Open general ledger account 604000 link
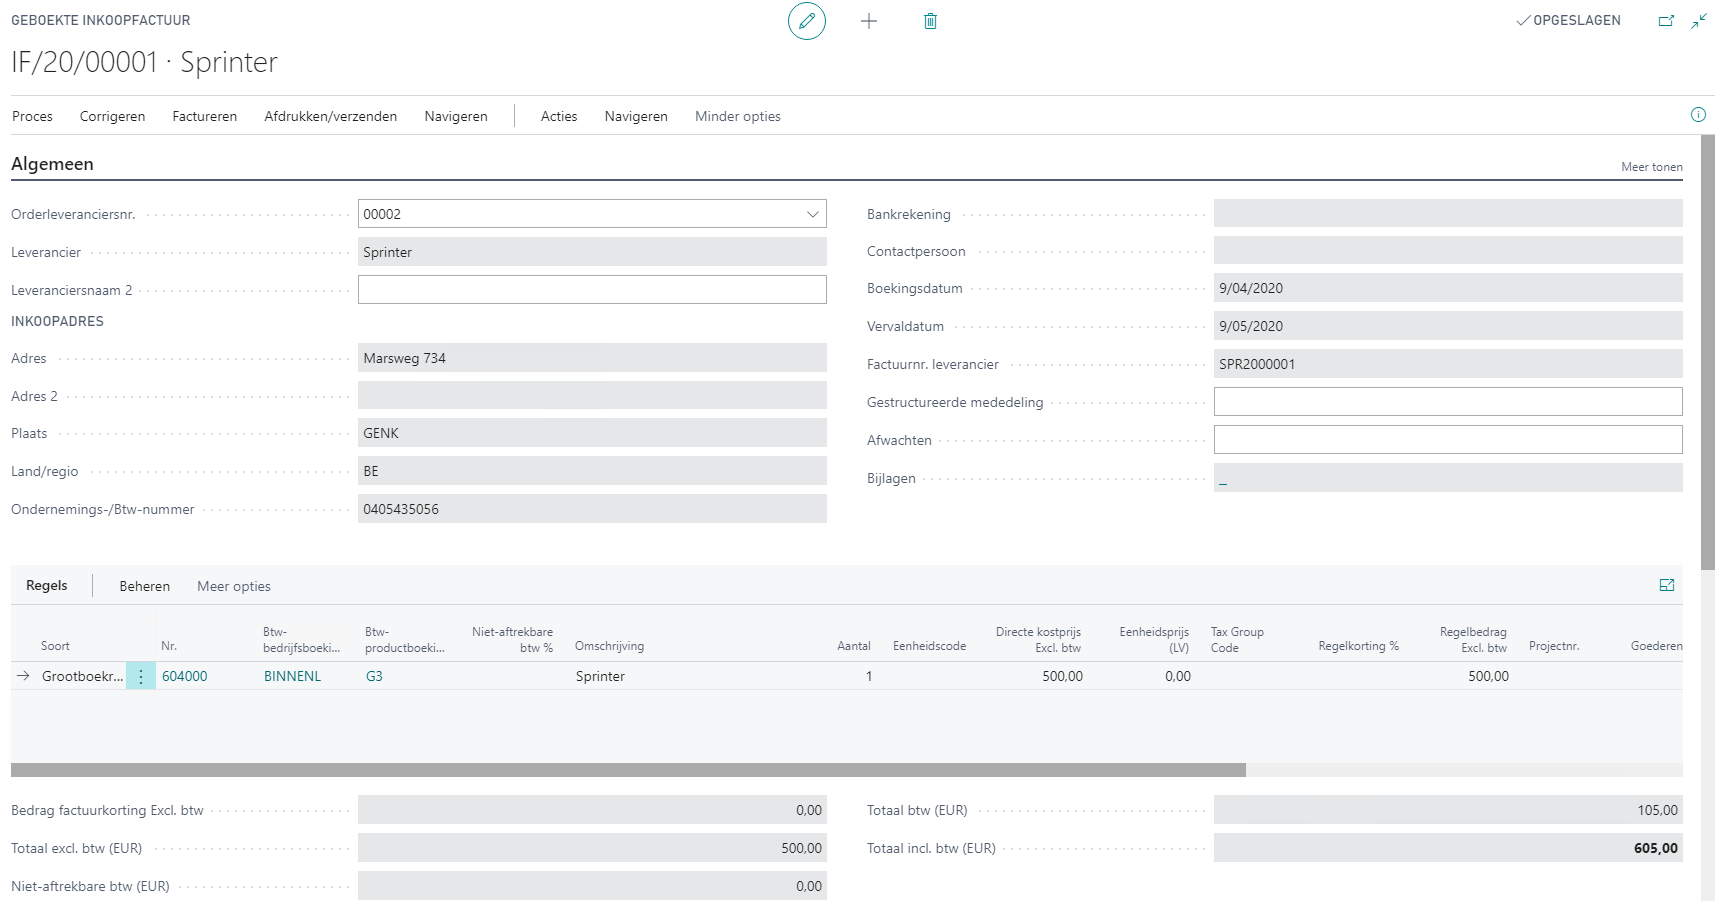Screen dimensions: 1716x901 [x=185, y=677]
